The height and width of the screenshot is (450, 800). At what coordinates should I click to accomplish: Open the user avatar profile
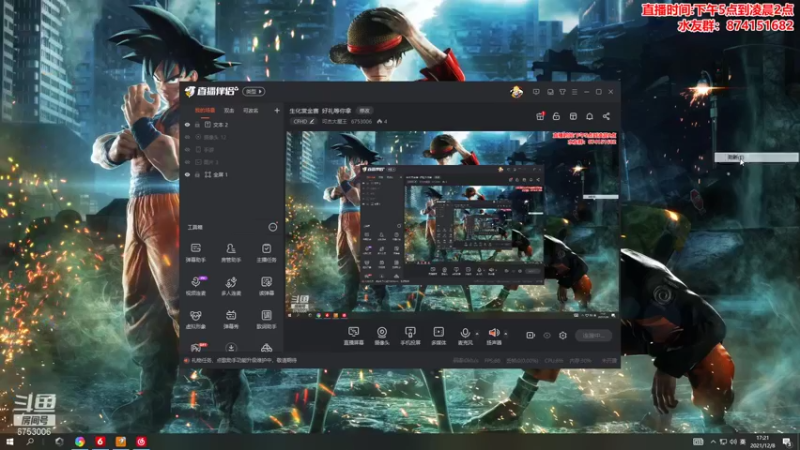point(516,92)
